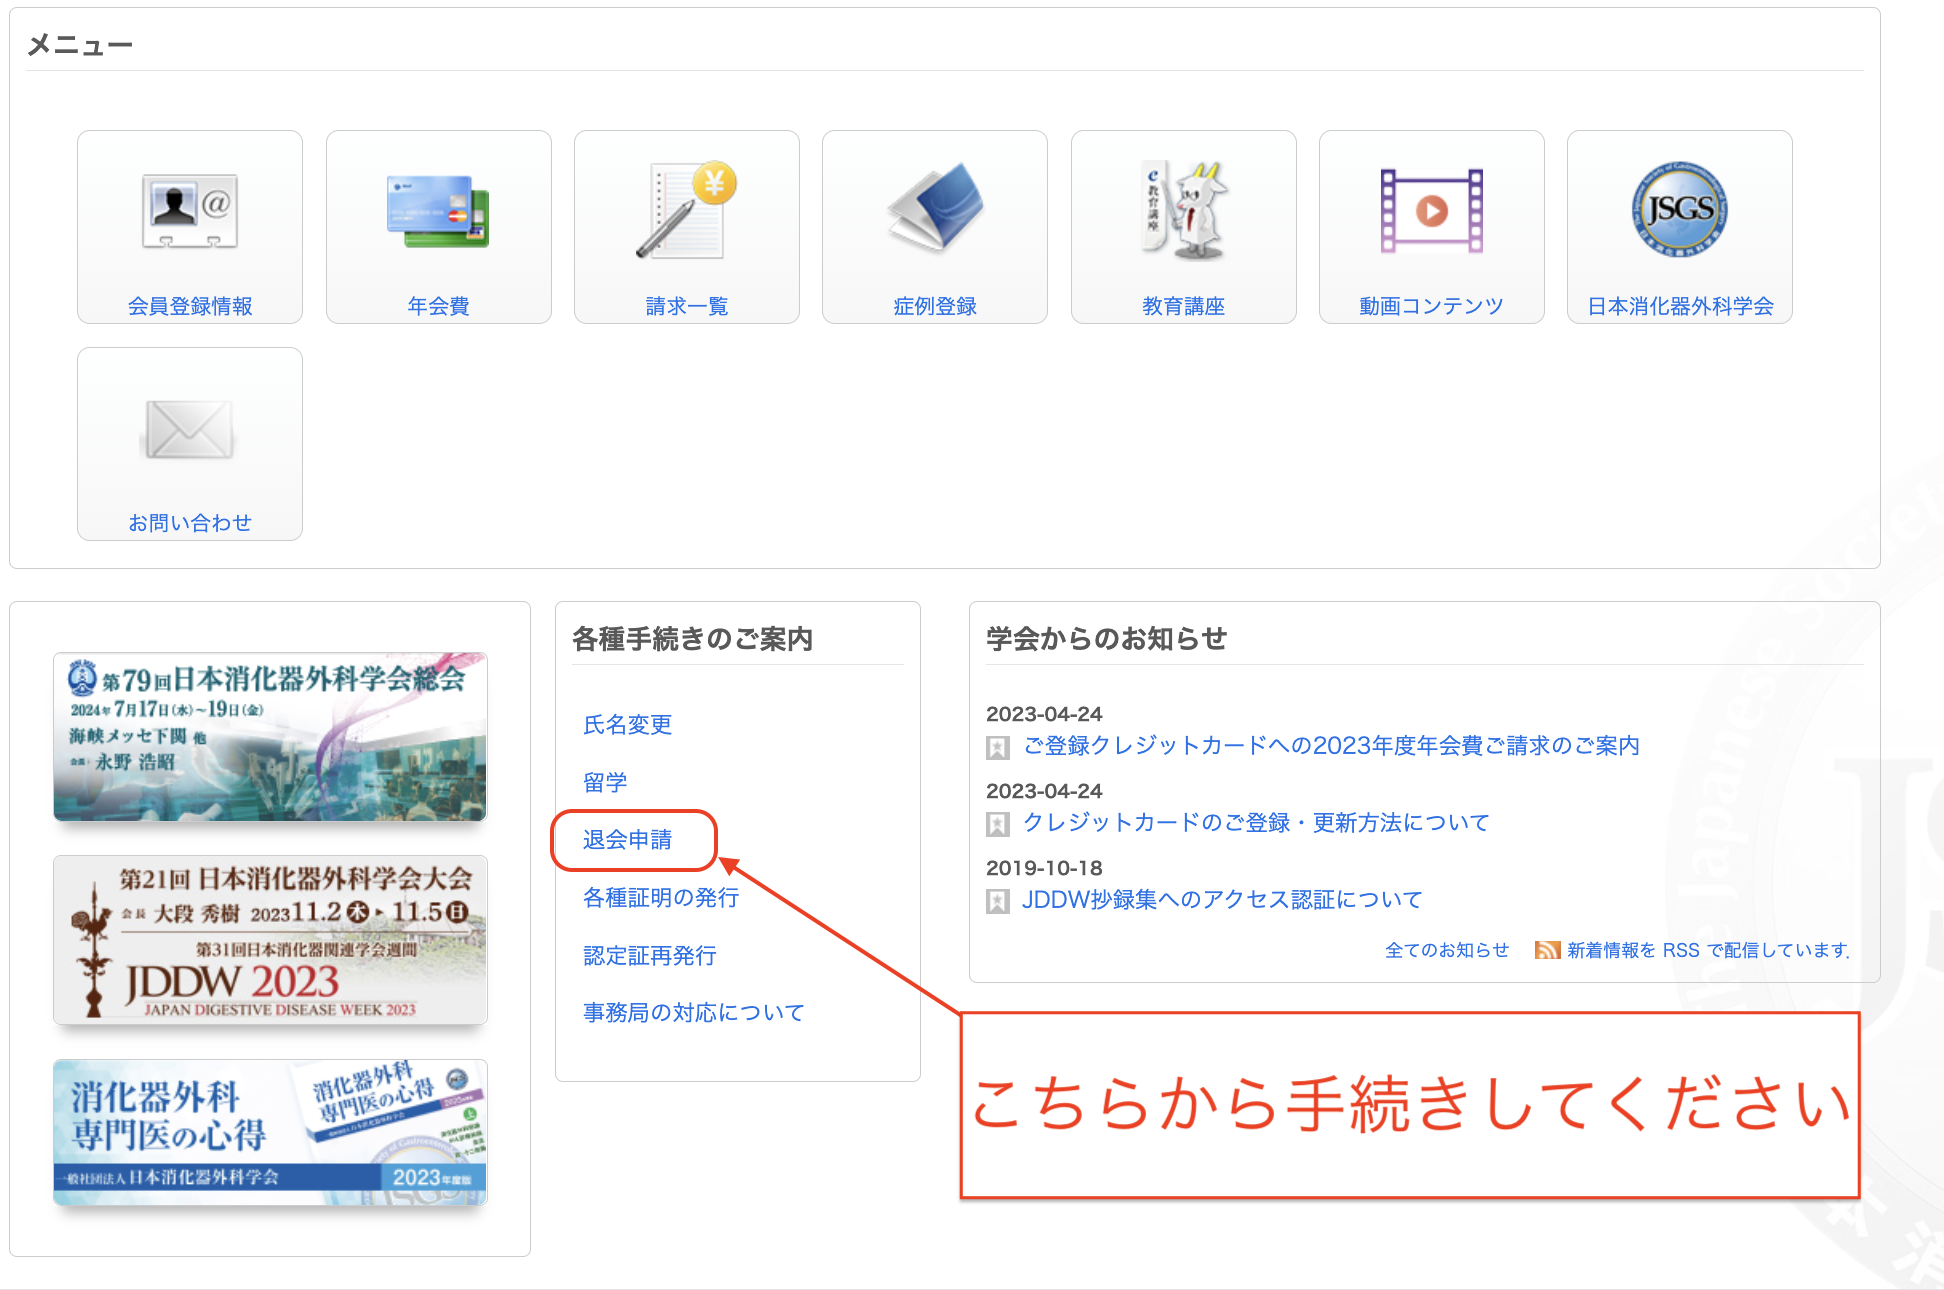1944x1290 pixels.
Task: Open the 請求一覧 invoice icon
Action: (x=686, y=209)
